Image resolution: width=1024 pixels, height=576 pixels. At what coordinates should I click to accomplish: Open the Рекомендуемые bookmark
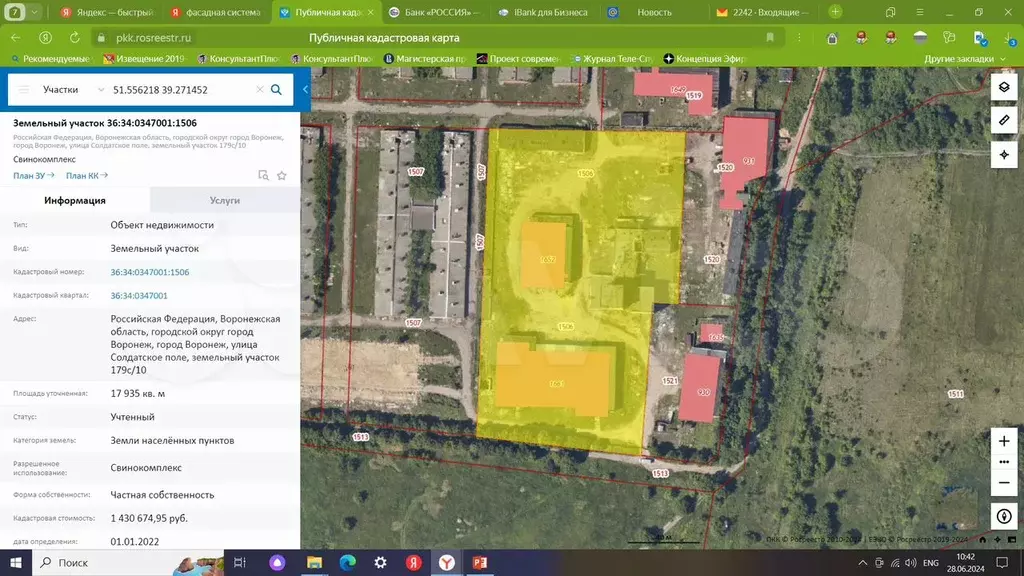(x=52, y=59)
